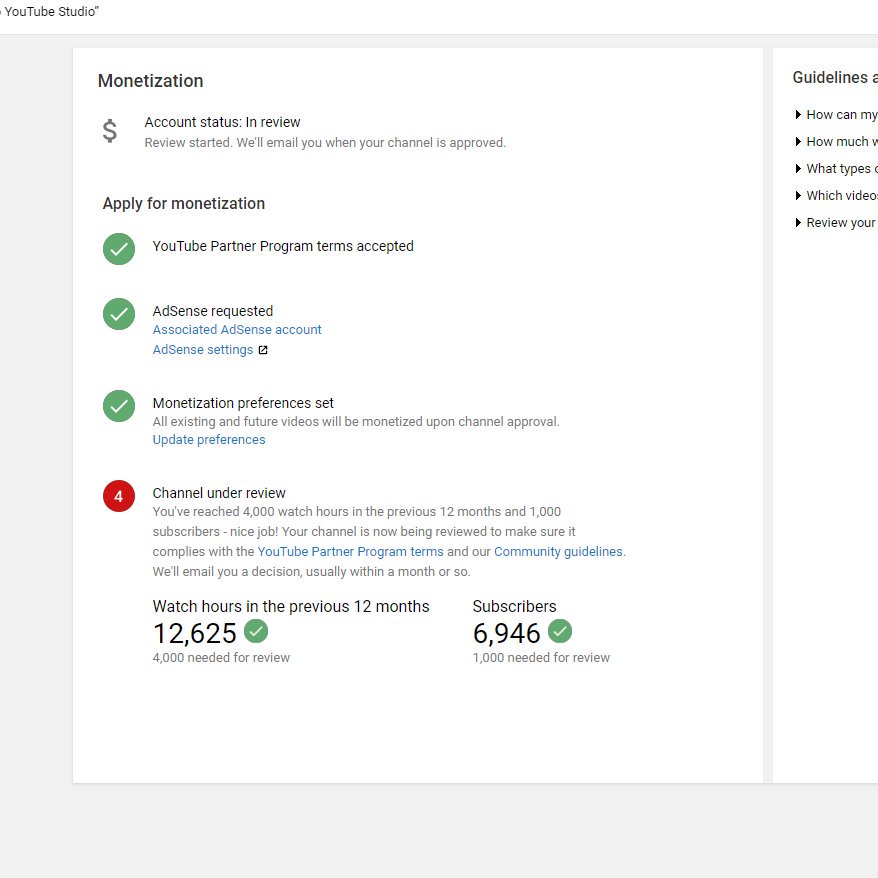
Task: Click '4,000 needed for review' text
Action: [x=221, y=657]
